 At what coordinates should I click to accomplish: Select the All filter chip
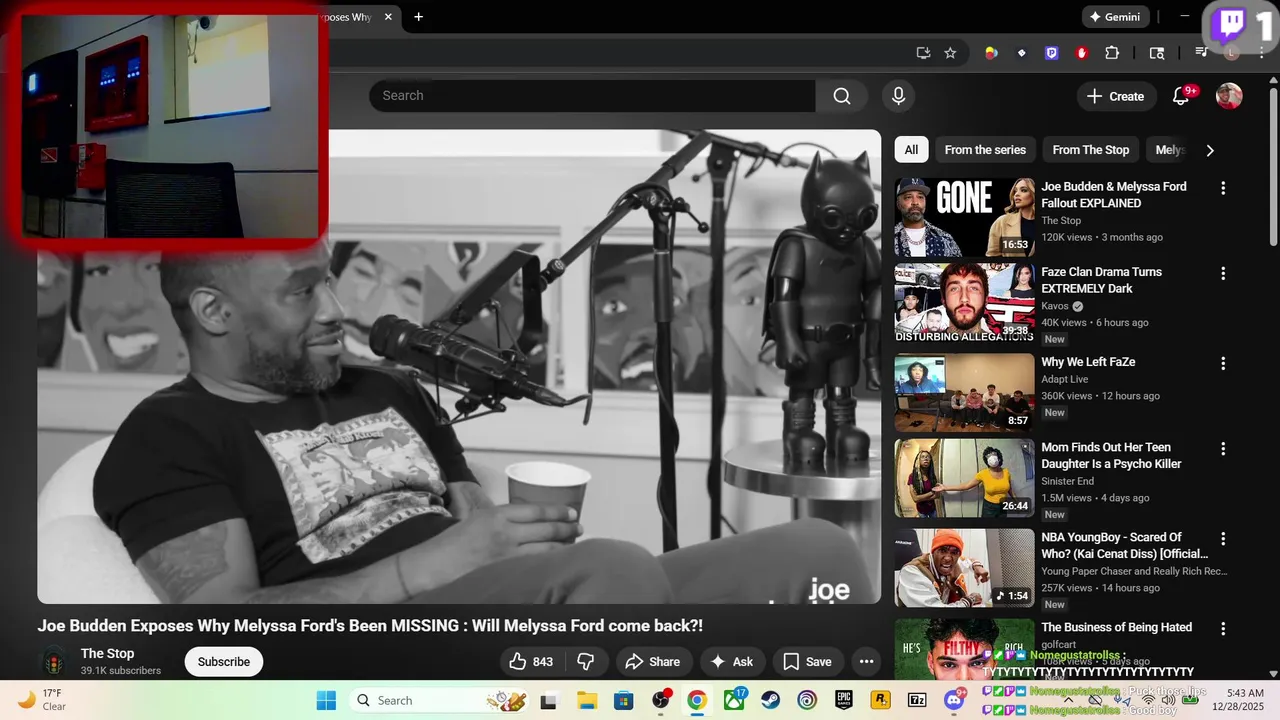click(x=911, y=150)
